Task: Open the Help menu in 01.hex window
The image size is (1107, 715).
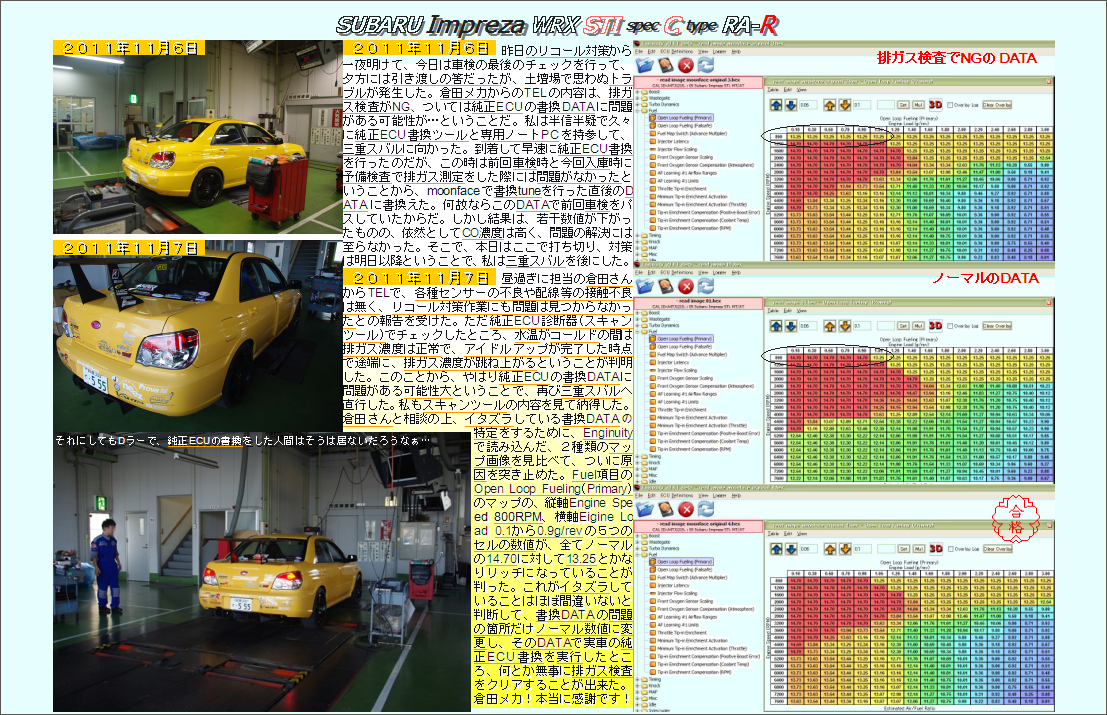Action: coord(736,272)
